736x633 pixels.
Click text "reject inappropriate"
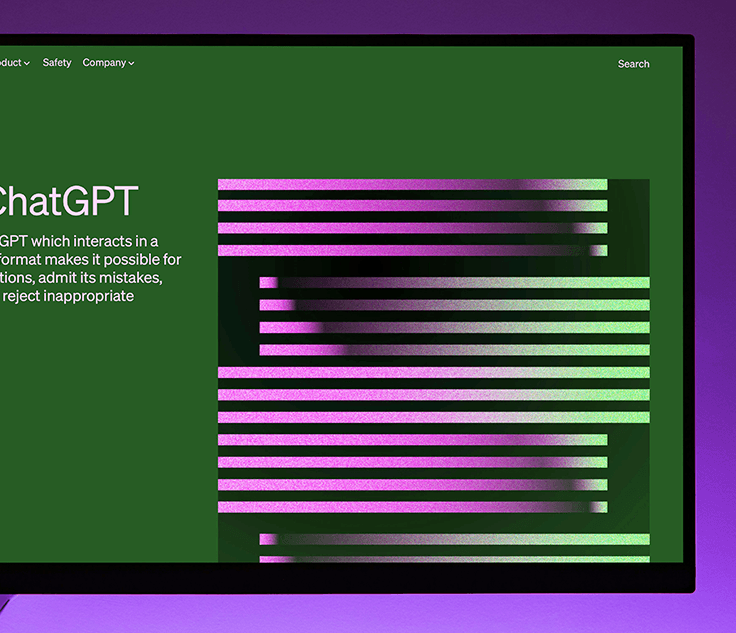tap(68, 296)
